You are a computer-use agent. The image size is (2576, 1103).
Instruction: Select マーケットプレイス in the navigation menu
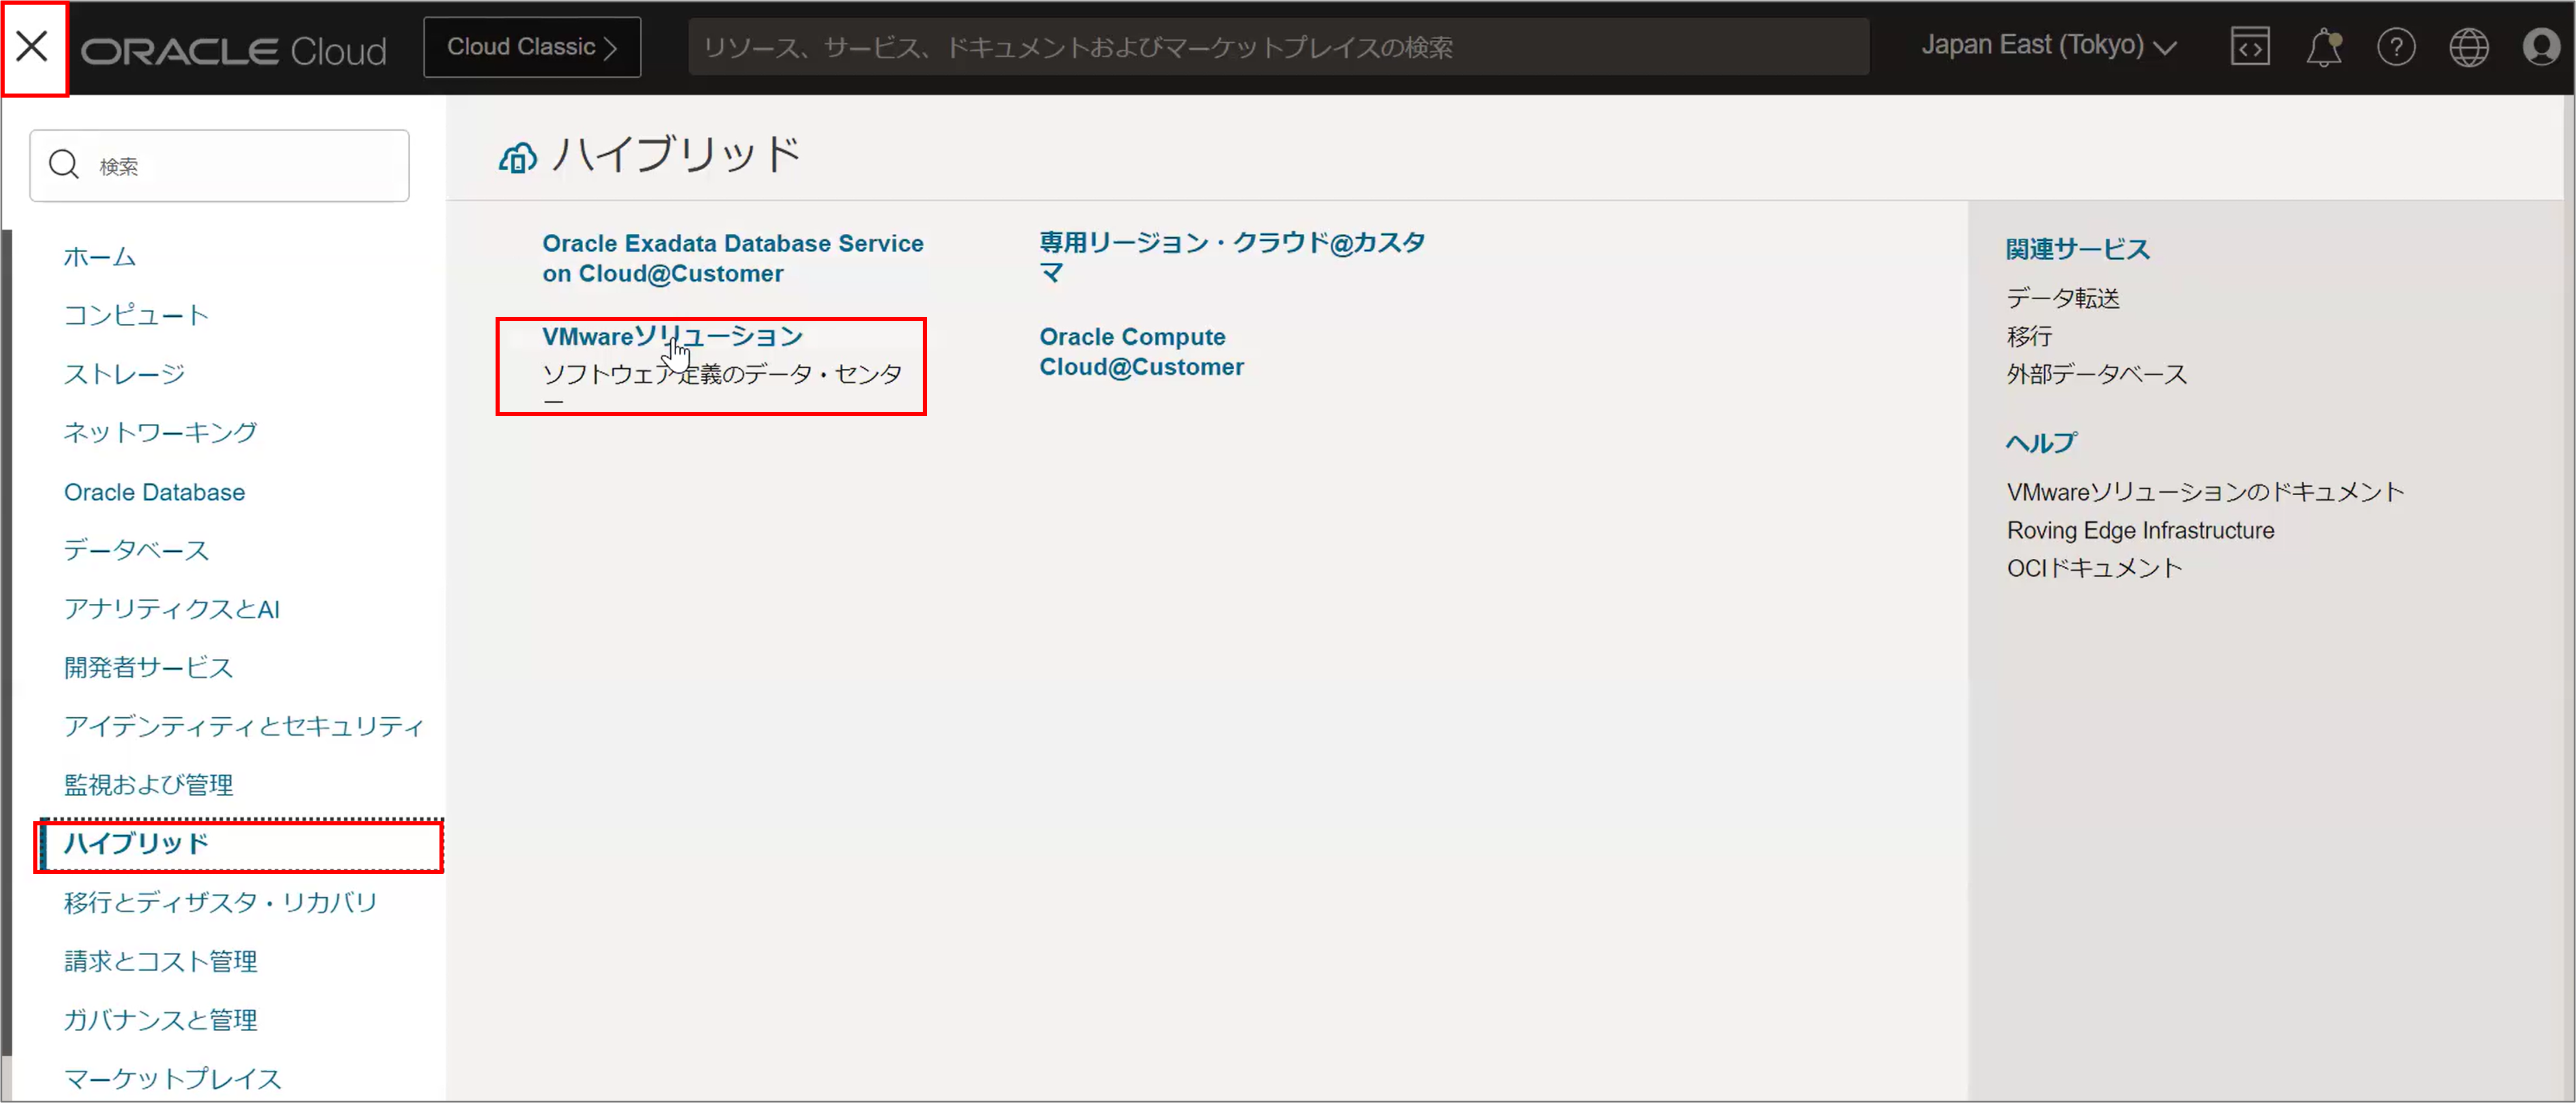click(x=172, y=1078)
